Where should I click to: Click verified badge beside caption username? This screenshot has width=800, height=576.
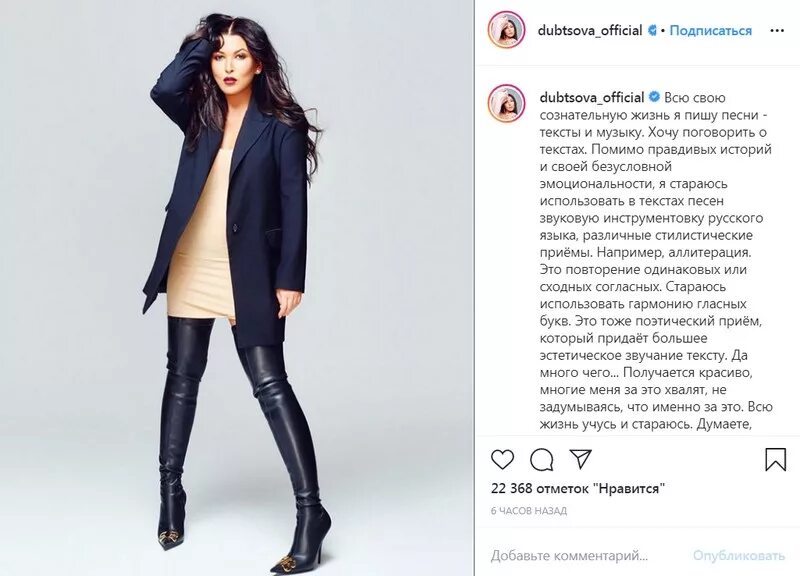[654, 97]
